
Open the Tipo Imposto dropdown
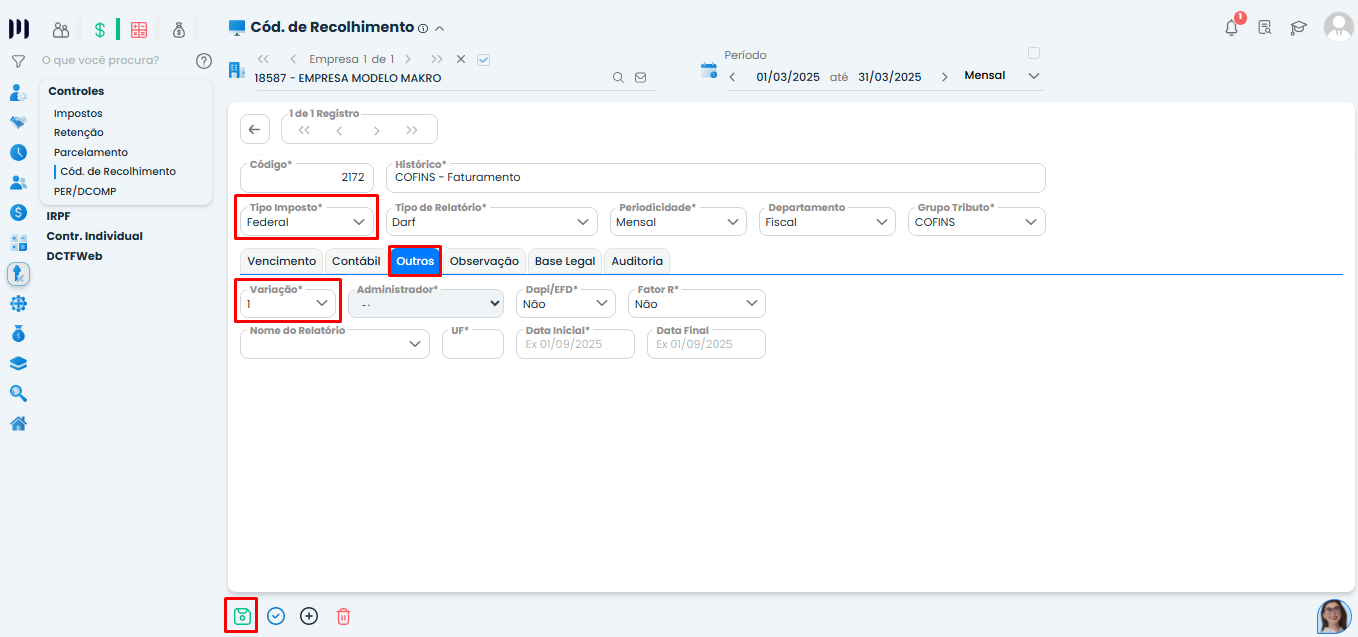(x=306, y=222)
